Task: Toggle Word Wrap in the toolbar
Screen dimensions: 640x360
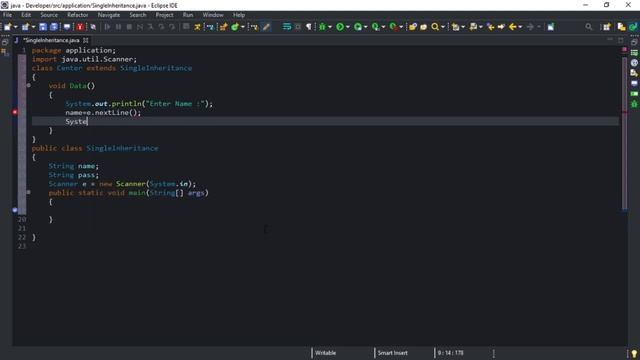Action: click(287, 27)
